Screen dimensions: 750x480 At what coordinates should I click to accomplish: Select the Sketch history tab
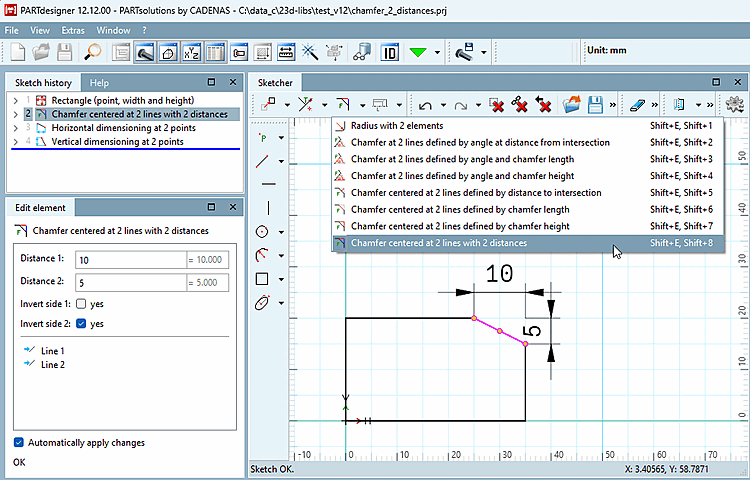(43, 83)
